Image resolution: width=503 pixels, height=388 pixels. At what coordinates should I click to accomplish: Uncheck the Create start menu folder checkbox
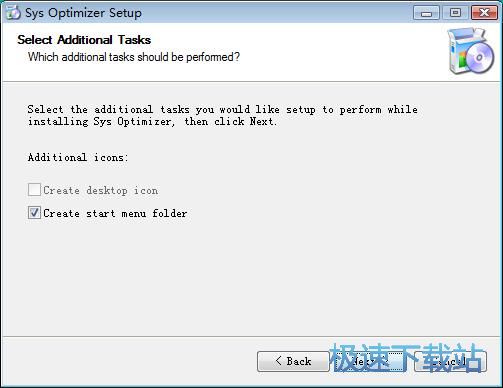34,213
